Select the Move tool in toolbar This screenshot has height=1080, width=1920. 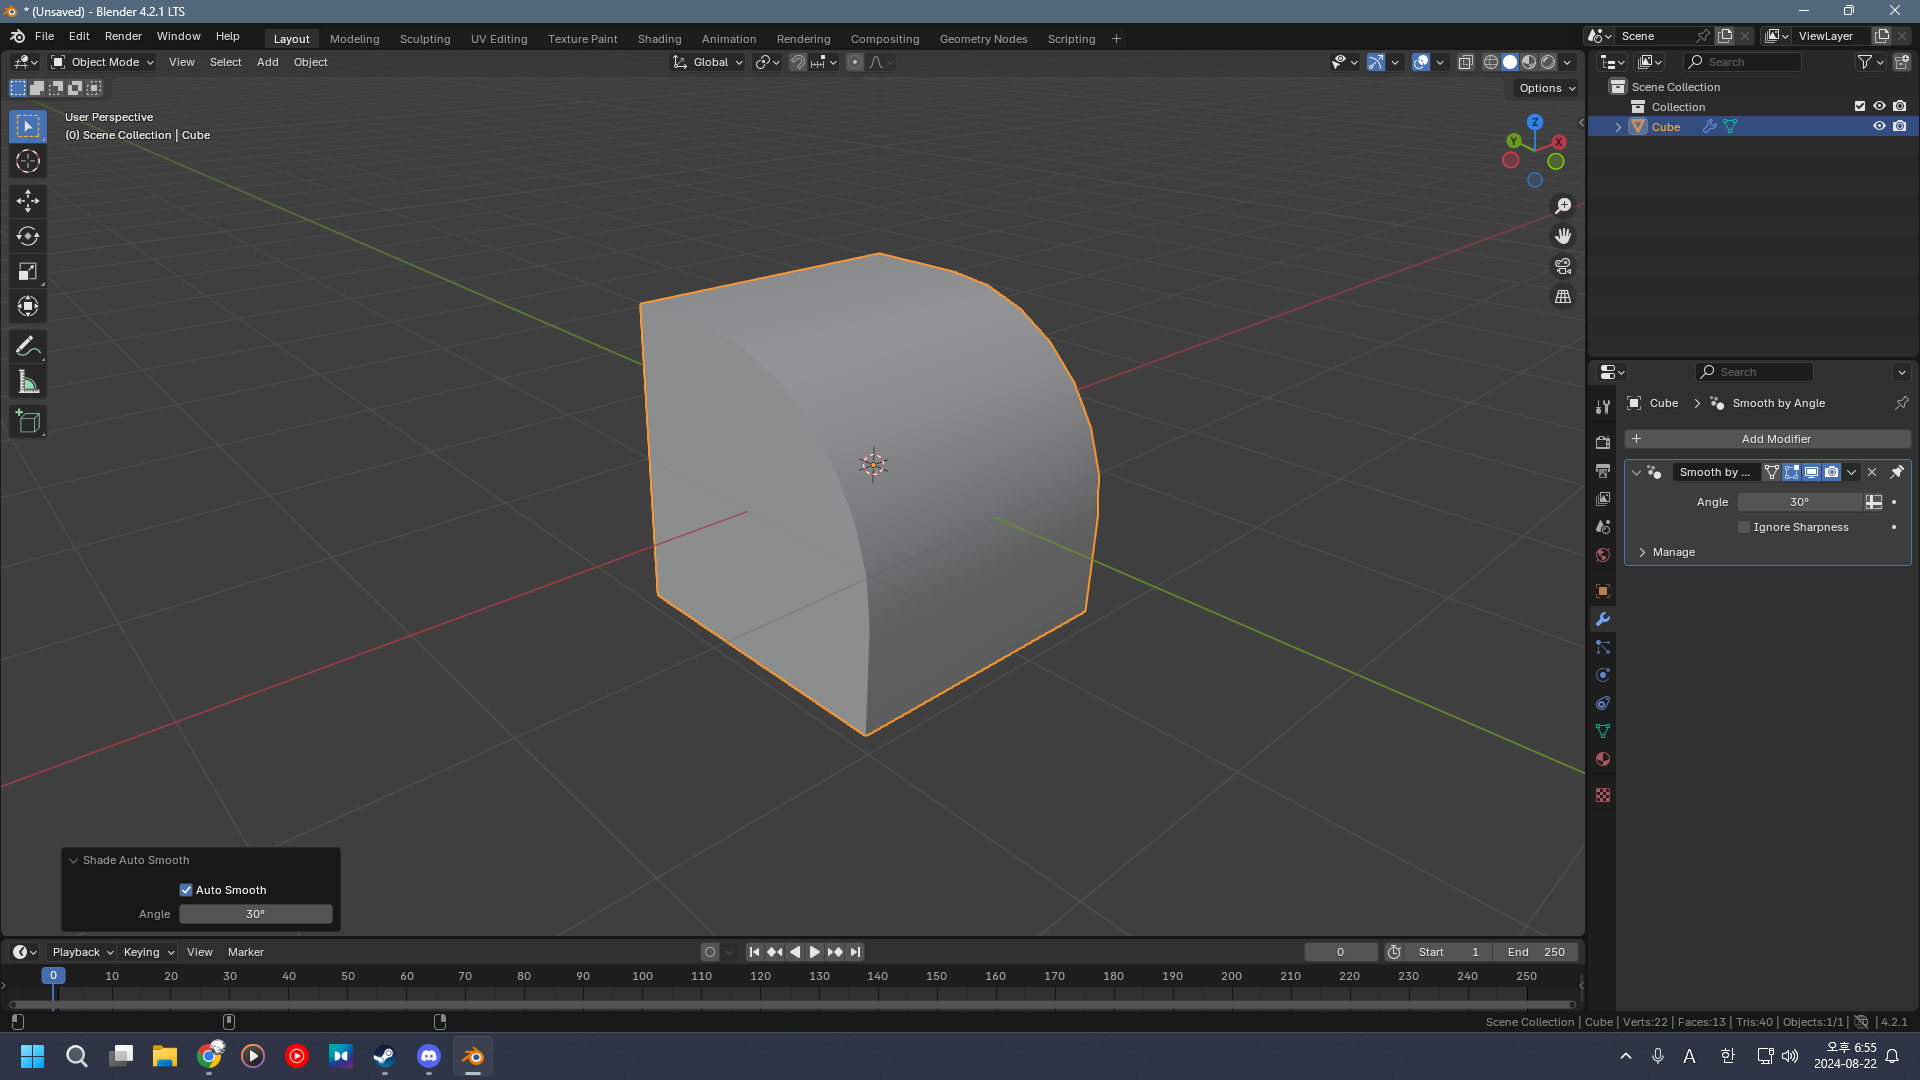click(x=28, y=201)
